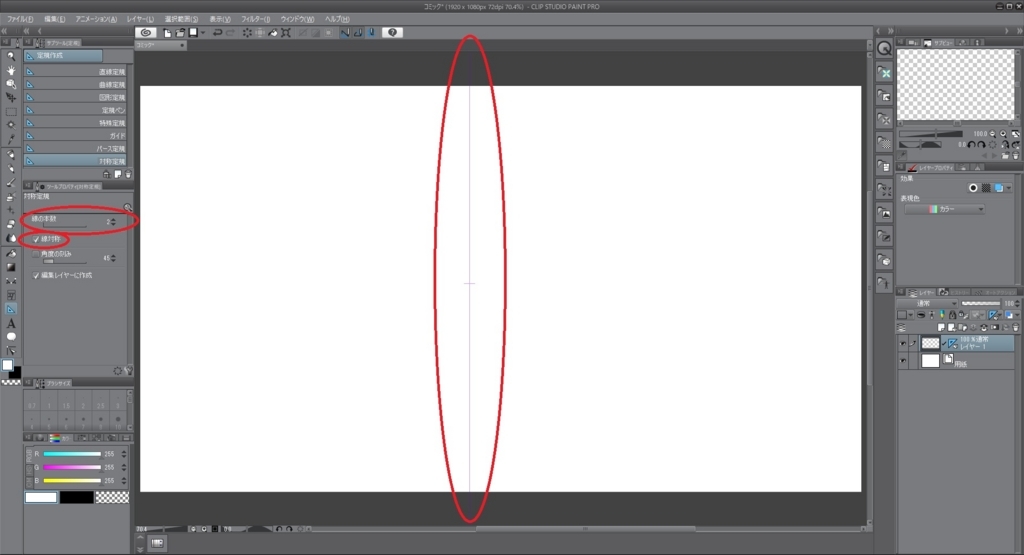Select the ガイド sub tool
This screenshot has width=1024, height=555.
pos(76,136)
